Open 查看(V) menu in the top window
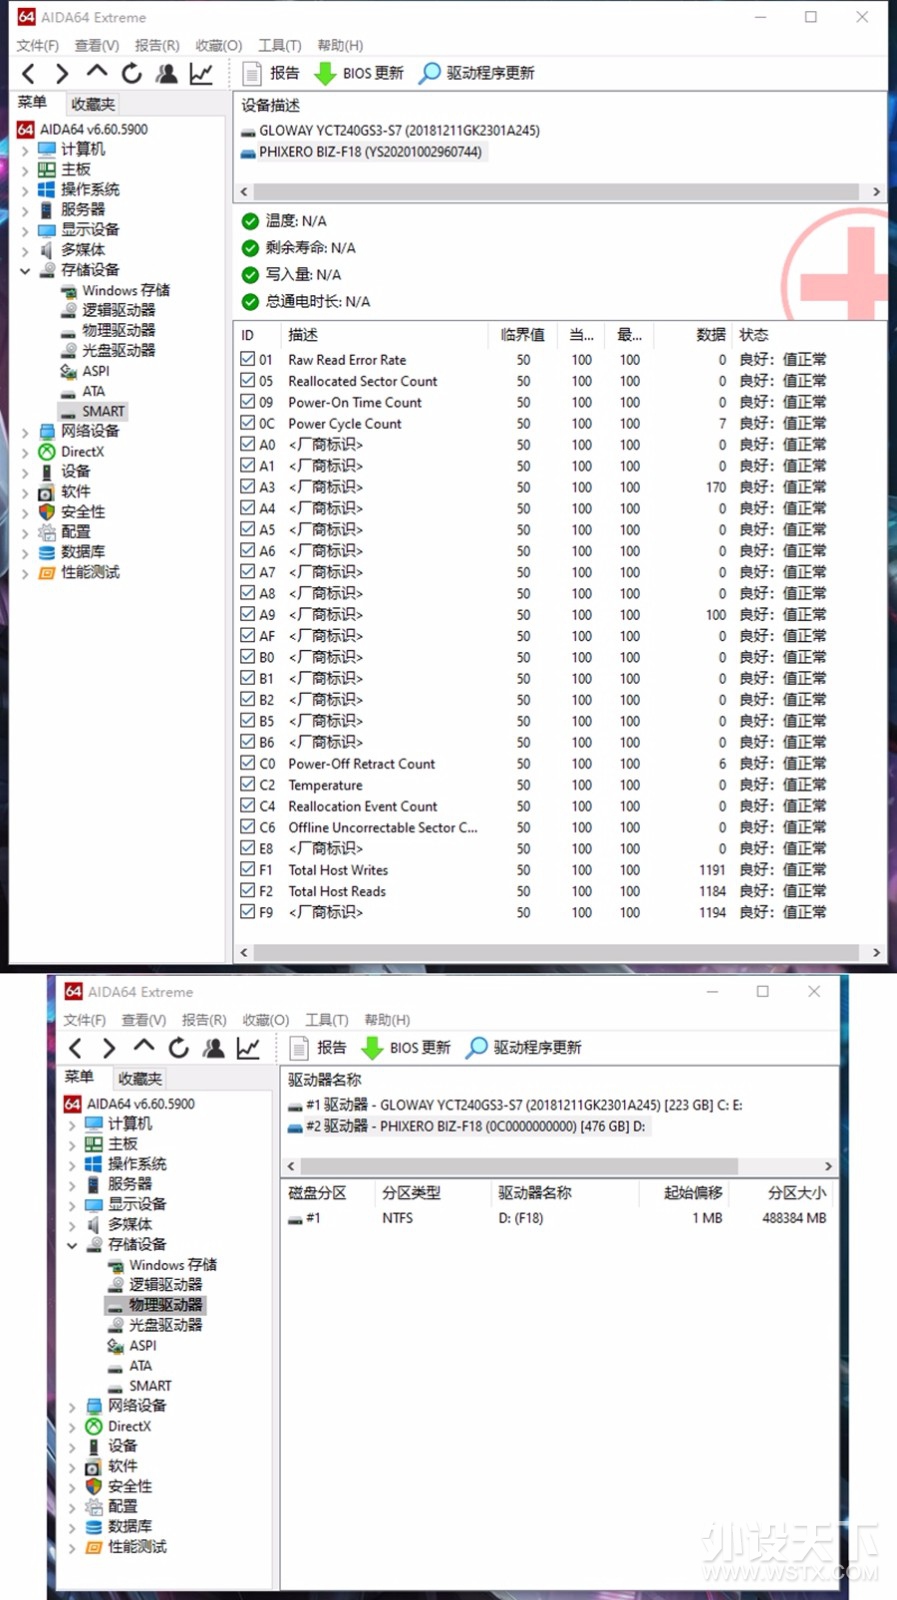Screen dimensions: 897x1600 point(97,45)
